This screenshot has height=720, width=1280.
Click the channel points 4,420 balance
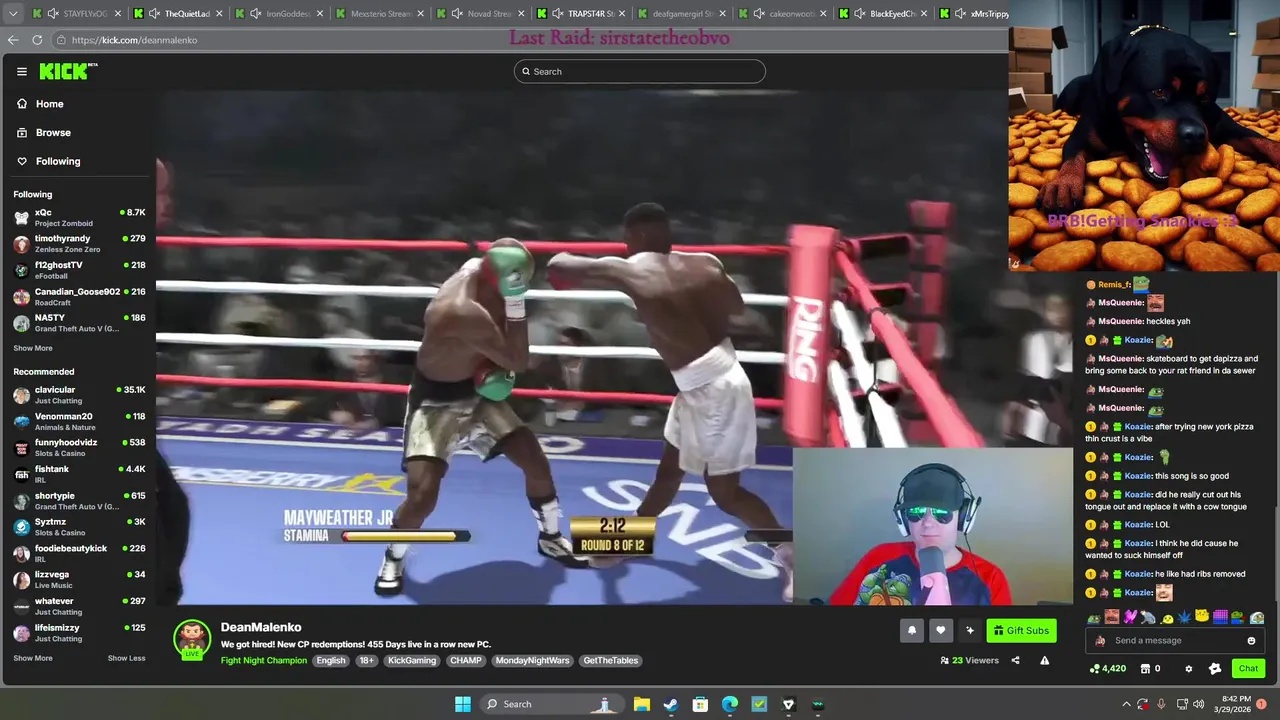[x=1108, y=669]
